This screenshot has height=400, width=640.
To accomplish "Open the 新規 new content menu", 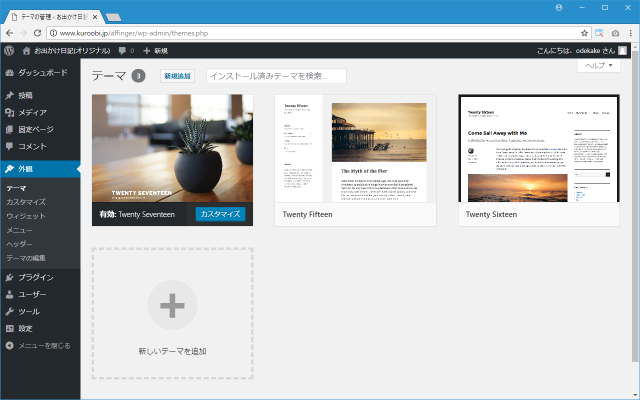I will pos(154,50).
